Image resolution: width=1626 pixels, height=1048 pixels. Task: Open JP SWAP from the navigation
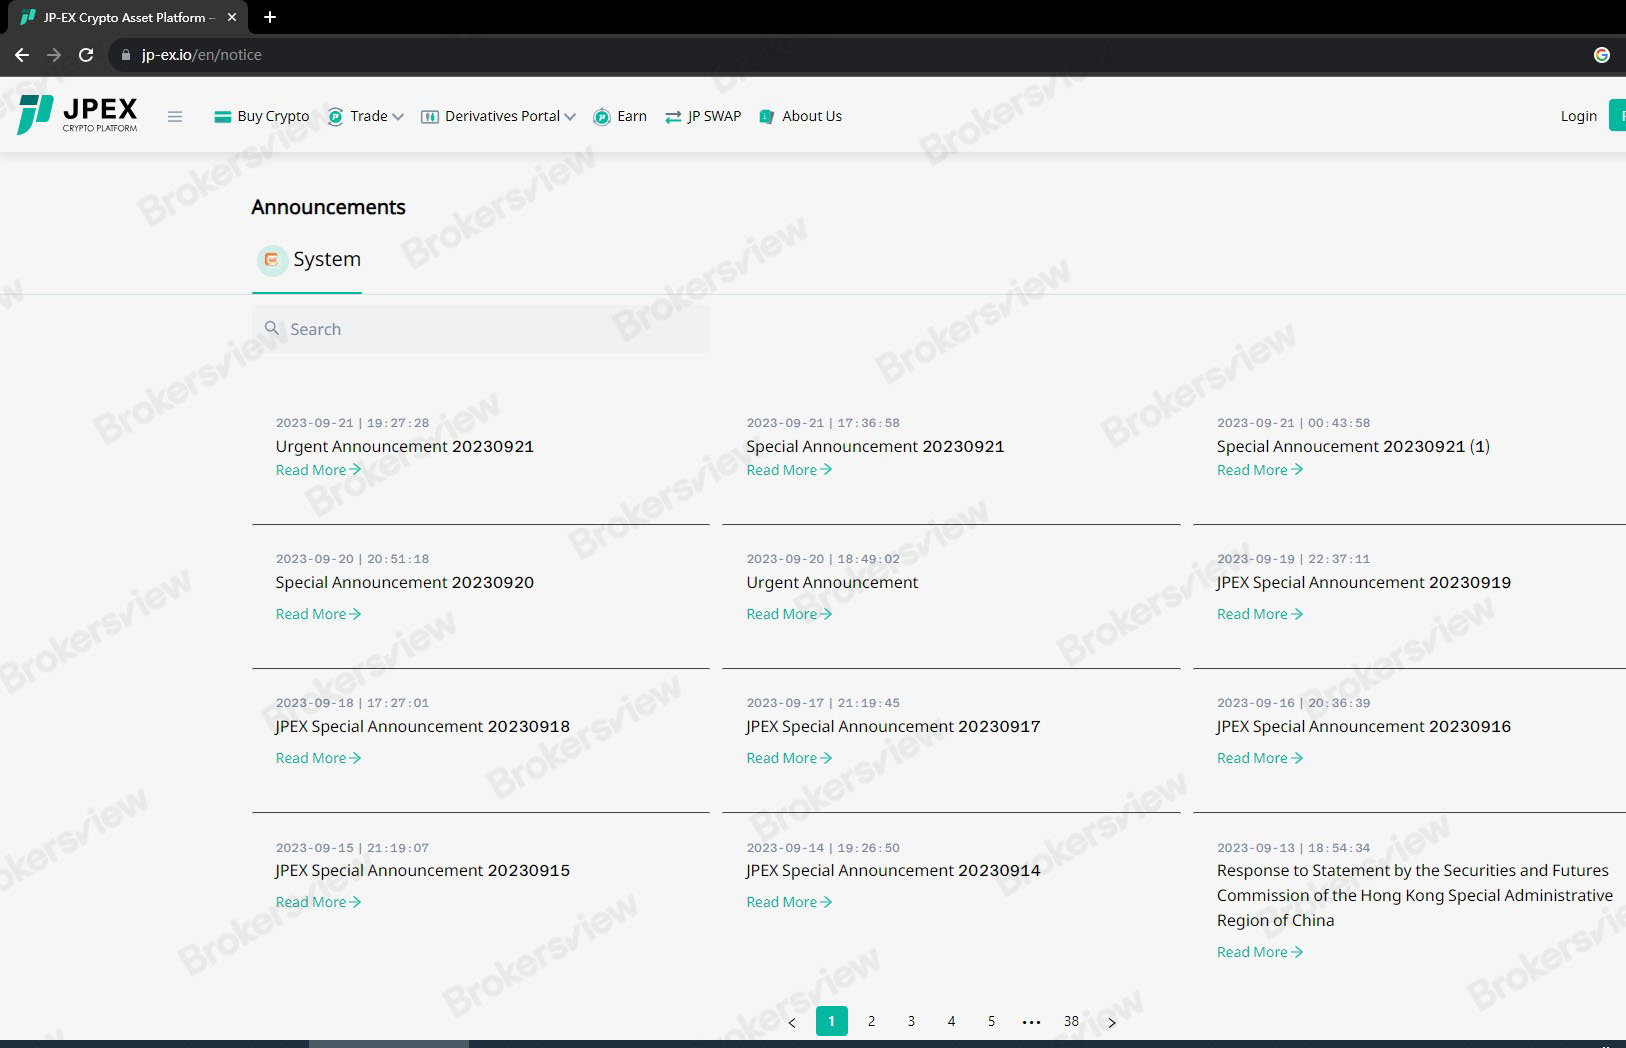click(703, 116)
